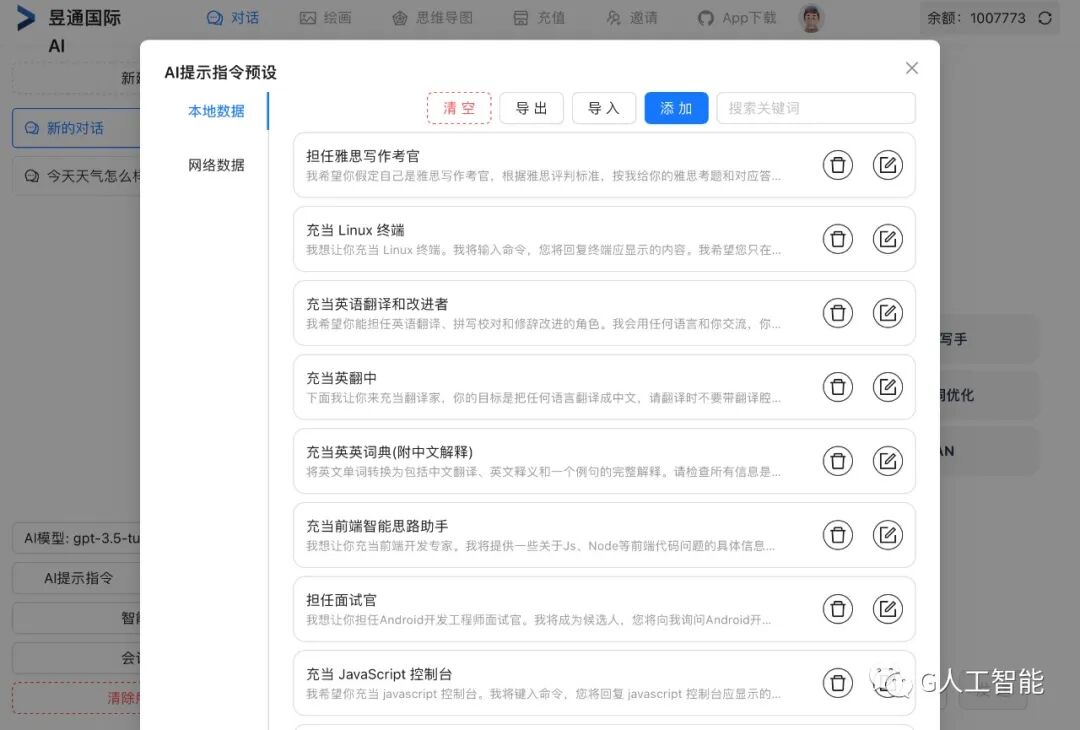1080x730 pixels.
Task: Delete the 担任面试官 preset
Action: pos(838,609)
